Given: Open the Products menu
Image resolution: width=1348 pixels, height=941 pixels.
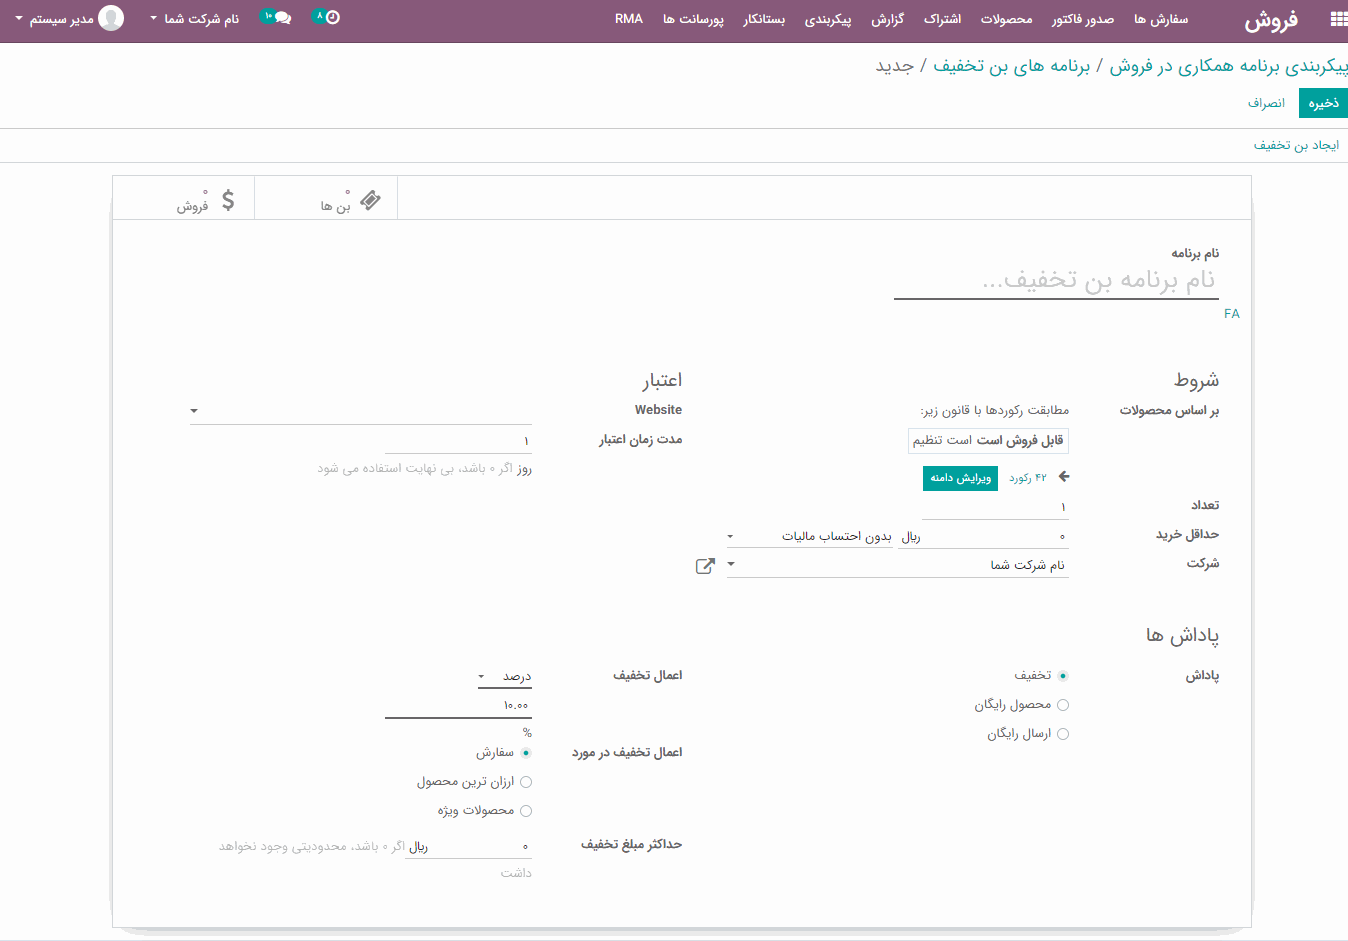Looking at the screenshot, I should [x=1006, y=19].
